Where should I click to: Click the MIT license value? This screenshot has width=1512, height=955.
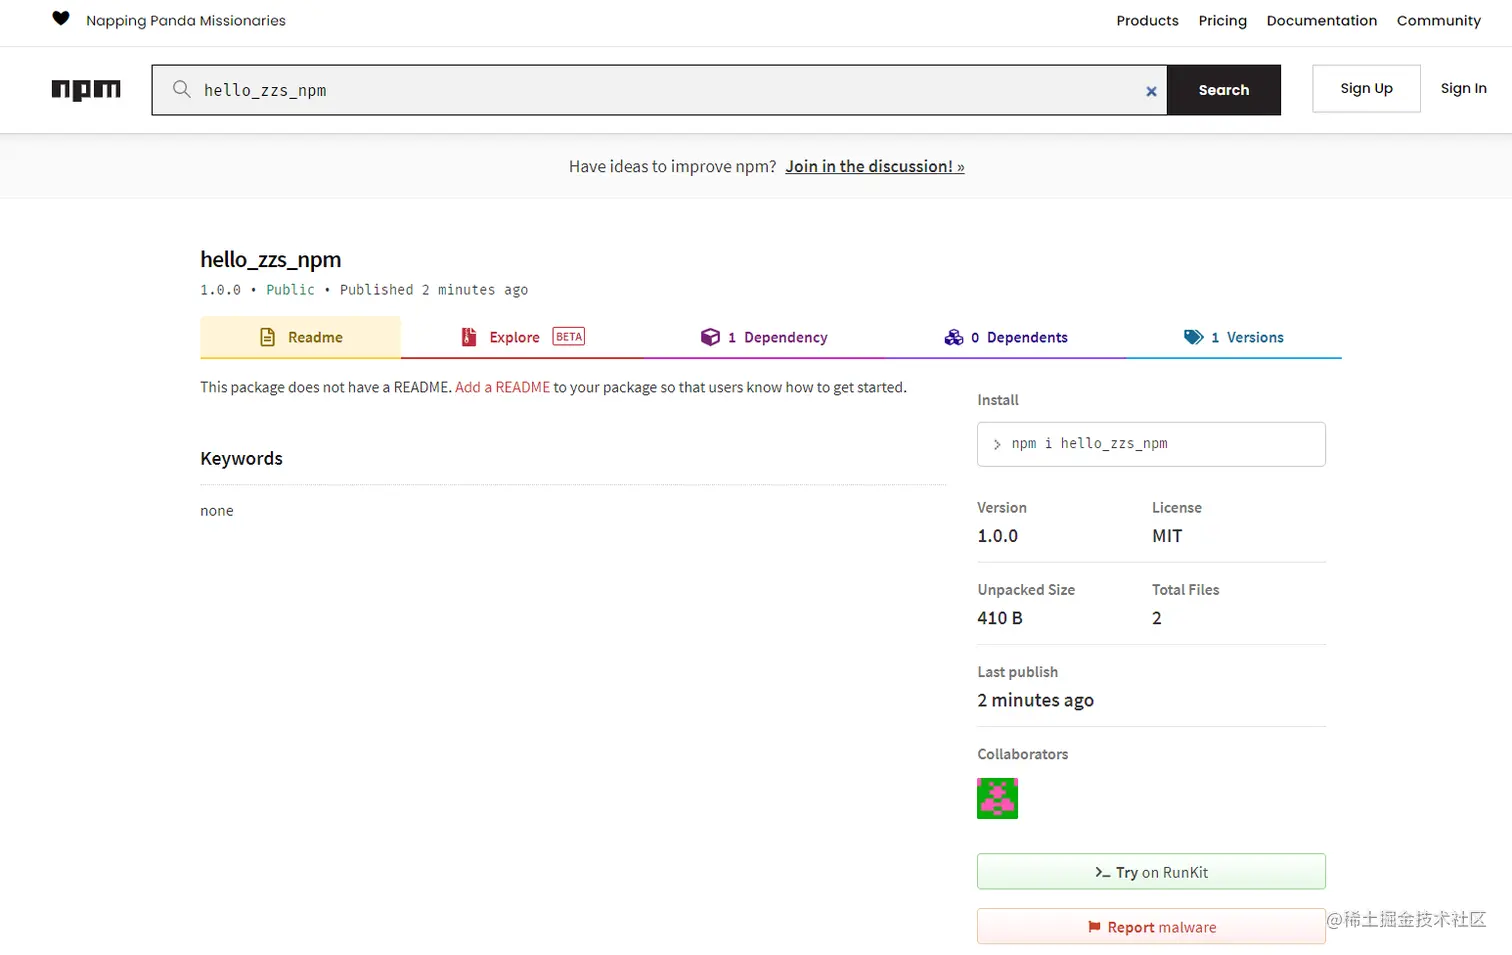(1167, 536)
